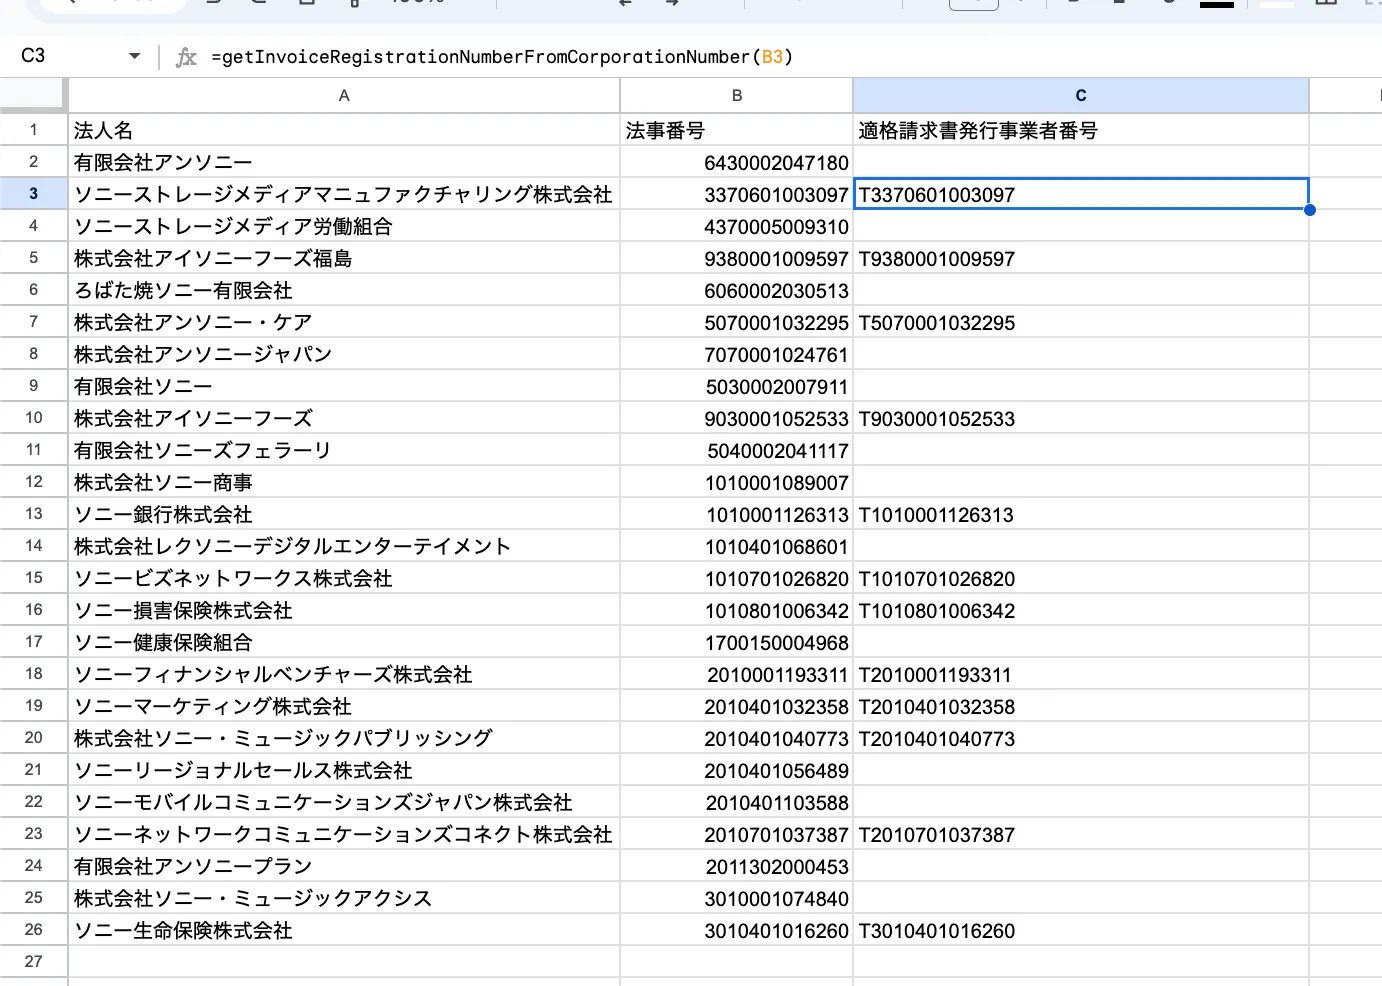Click the blue fill handle of cell C3
Viewport: 1382px width, 986px height.
tap(1309, 210)
